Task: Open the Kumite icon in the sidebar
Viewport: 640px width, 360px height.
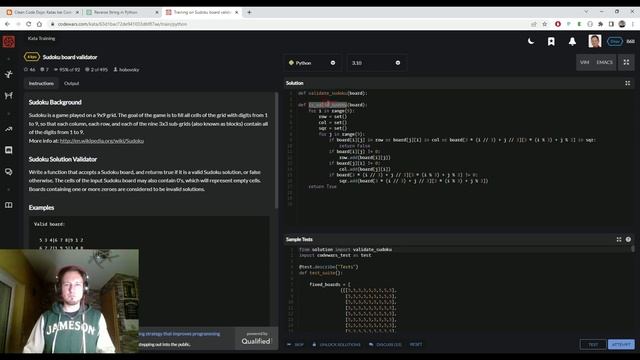Action: [9, 96]
